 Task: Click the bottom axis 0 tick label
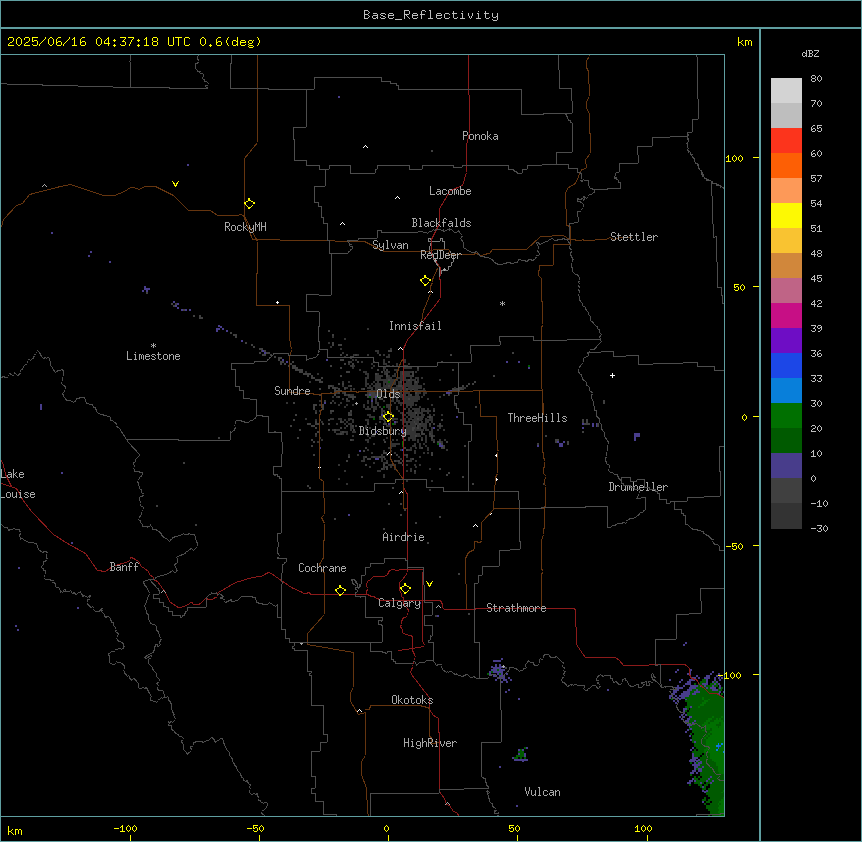386,828
